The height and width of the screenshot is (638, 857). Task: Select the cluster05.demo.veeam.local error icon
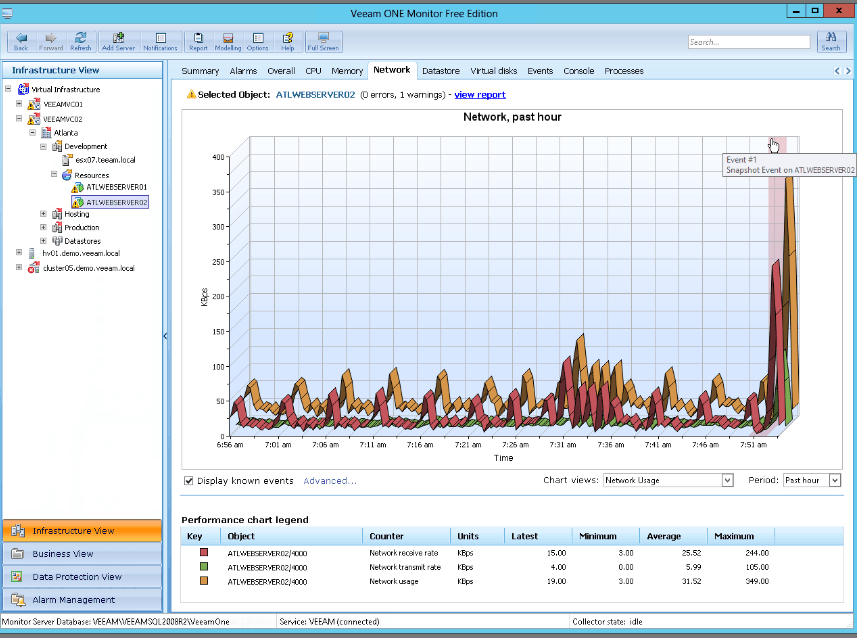coord(34,268)
